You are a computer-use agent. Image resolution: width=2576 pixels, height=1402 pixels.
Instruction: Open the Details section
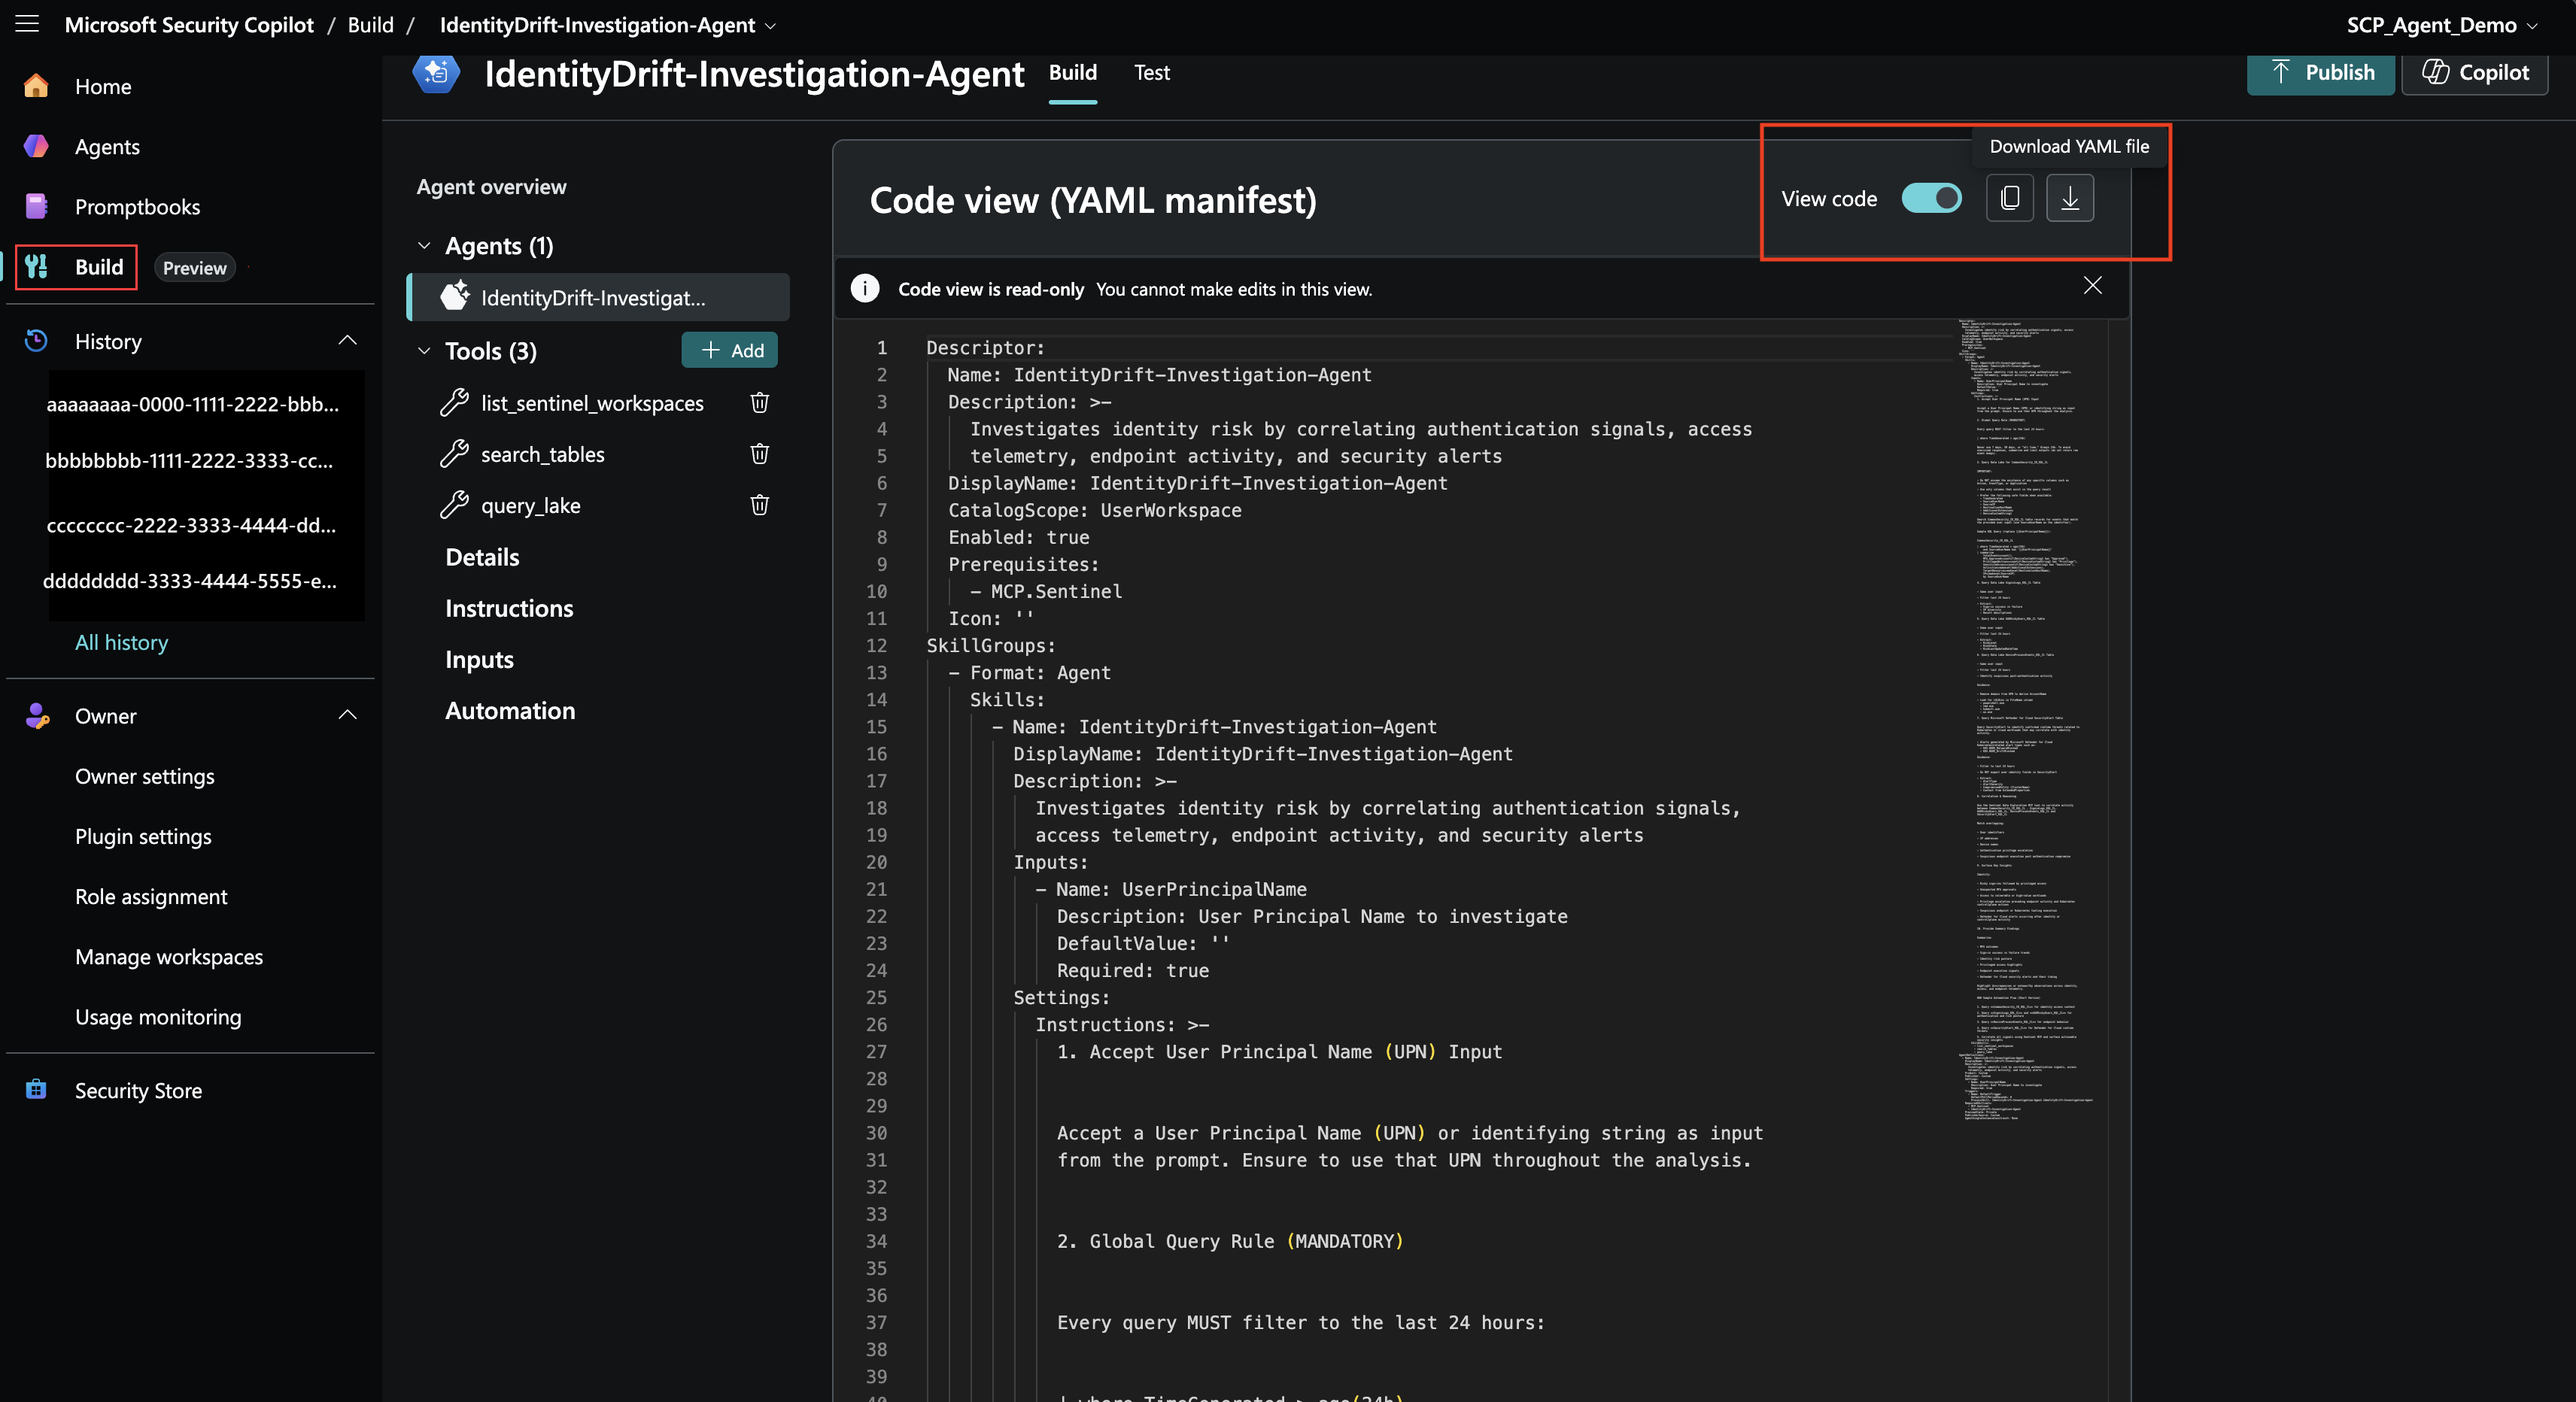click(x=482, y=557)
